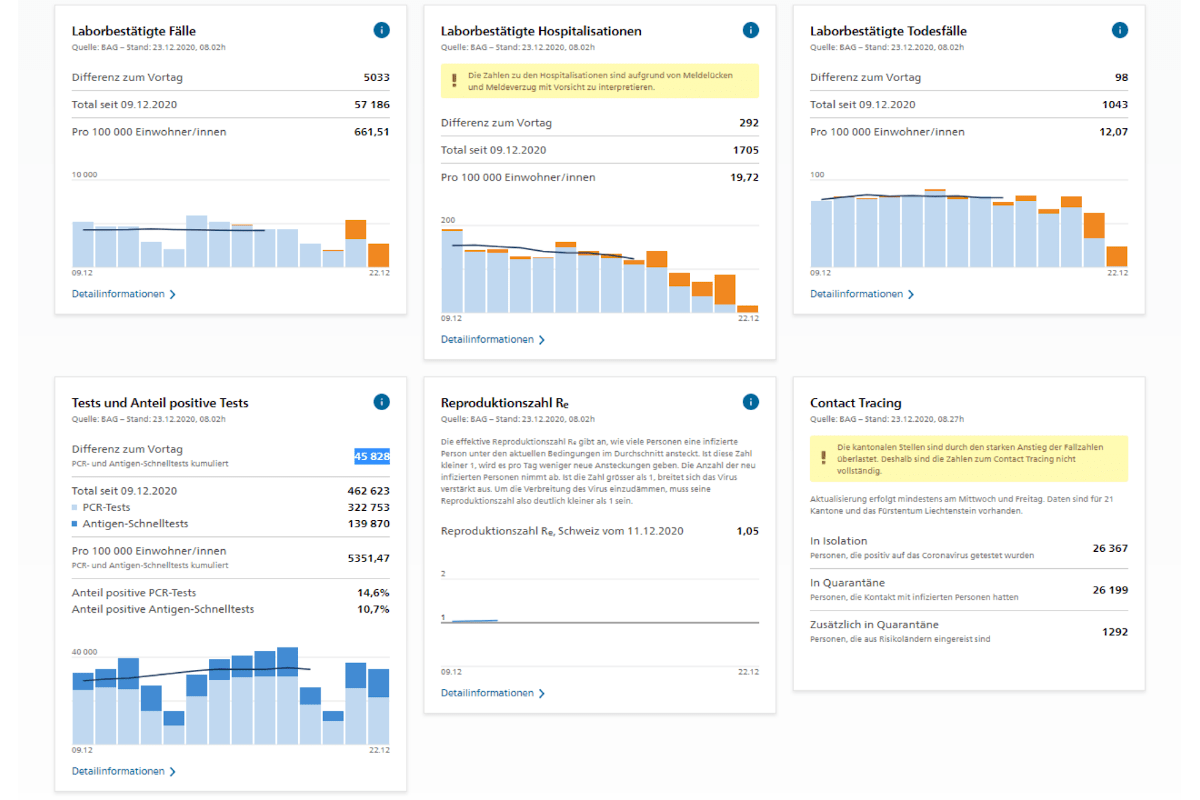Click Zusätzlich in Quarantäne count 1292
1200x800 pixels.
pos(1115,632)
